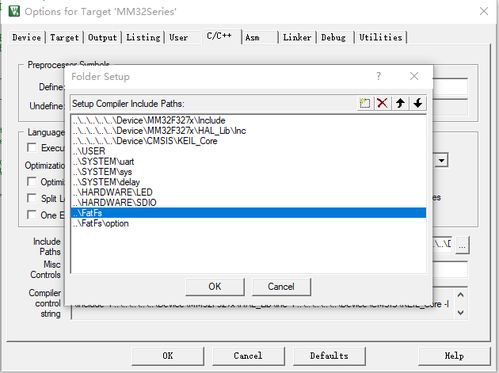
Task: Select the ..\SYSTEM\sys include path
Action: point(248,172)
